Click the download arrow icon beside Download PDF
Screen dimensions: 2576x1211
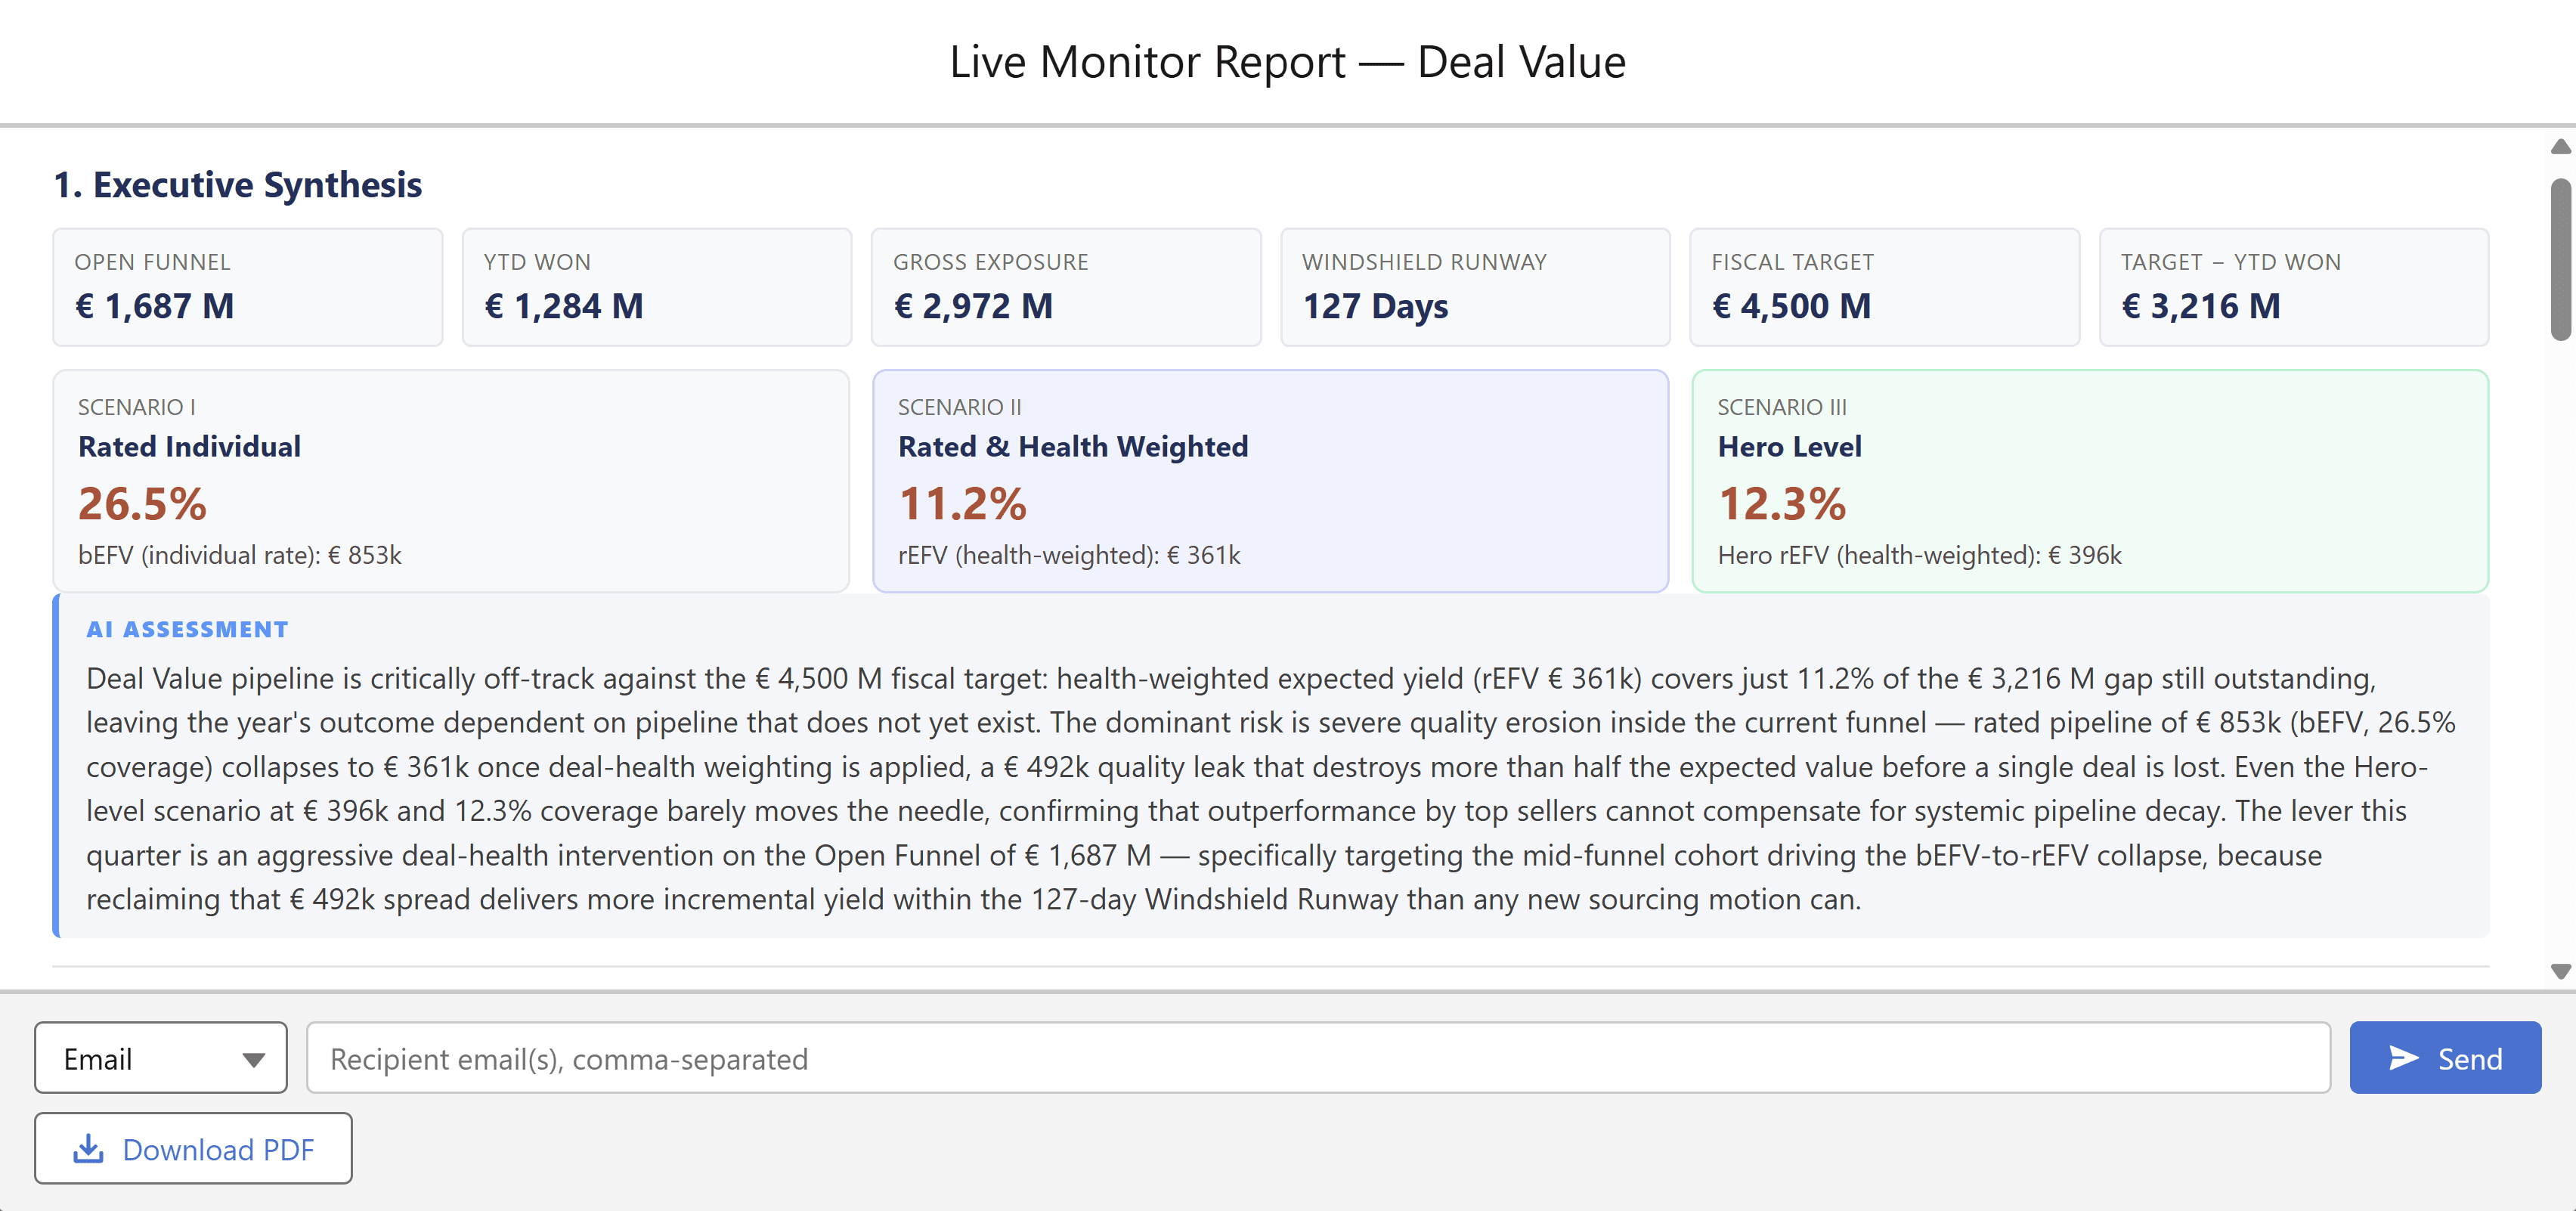click(x=88, y=1148)
